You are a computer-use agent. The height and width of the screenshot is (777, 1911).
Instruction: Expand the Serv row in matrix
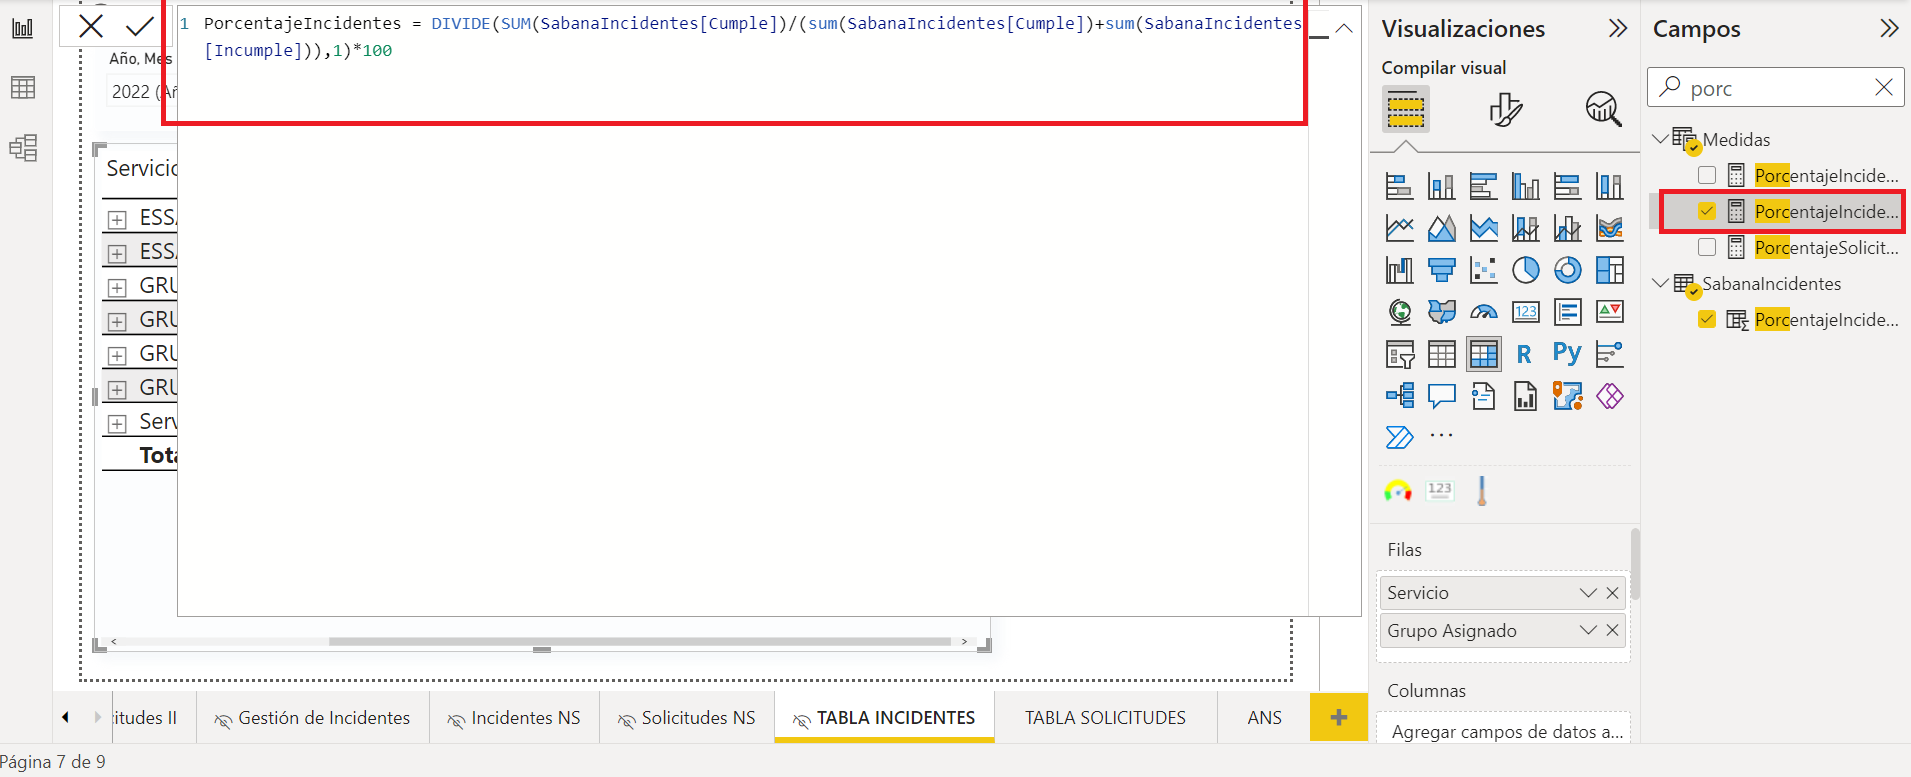click(117, 423)
